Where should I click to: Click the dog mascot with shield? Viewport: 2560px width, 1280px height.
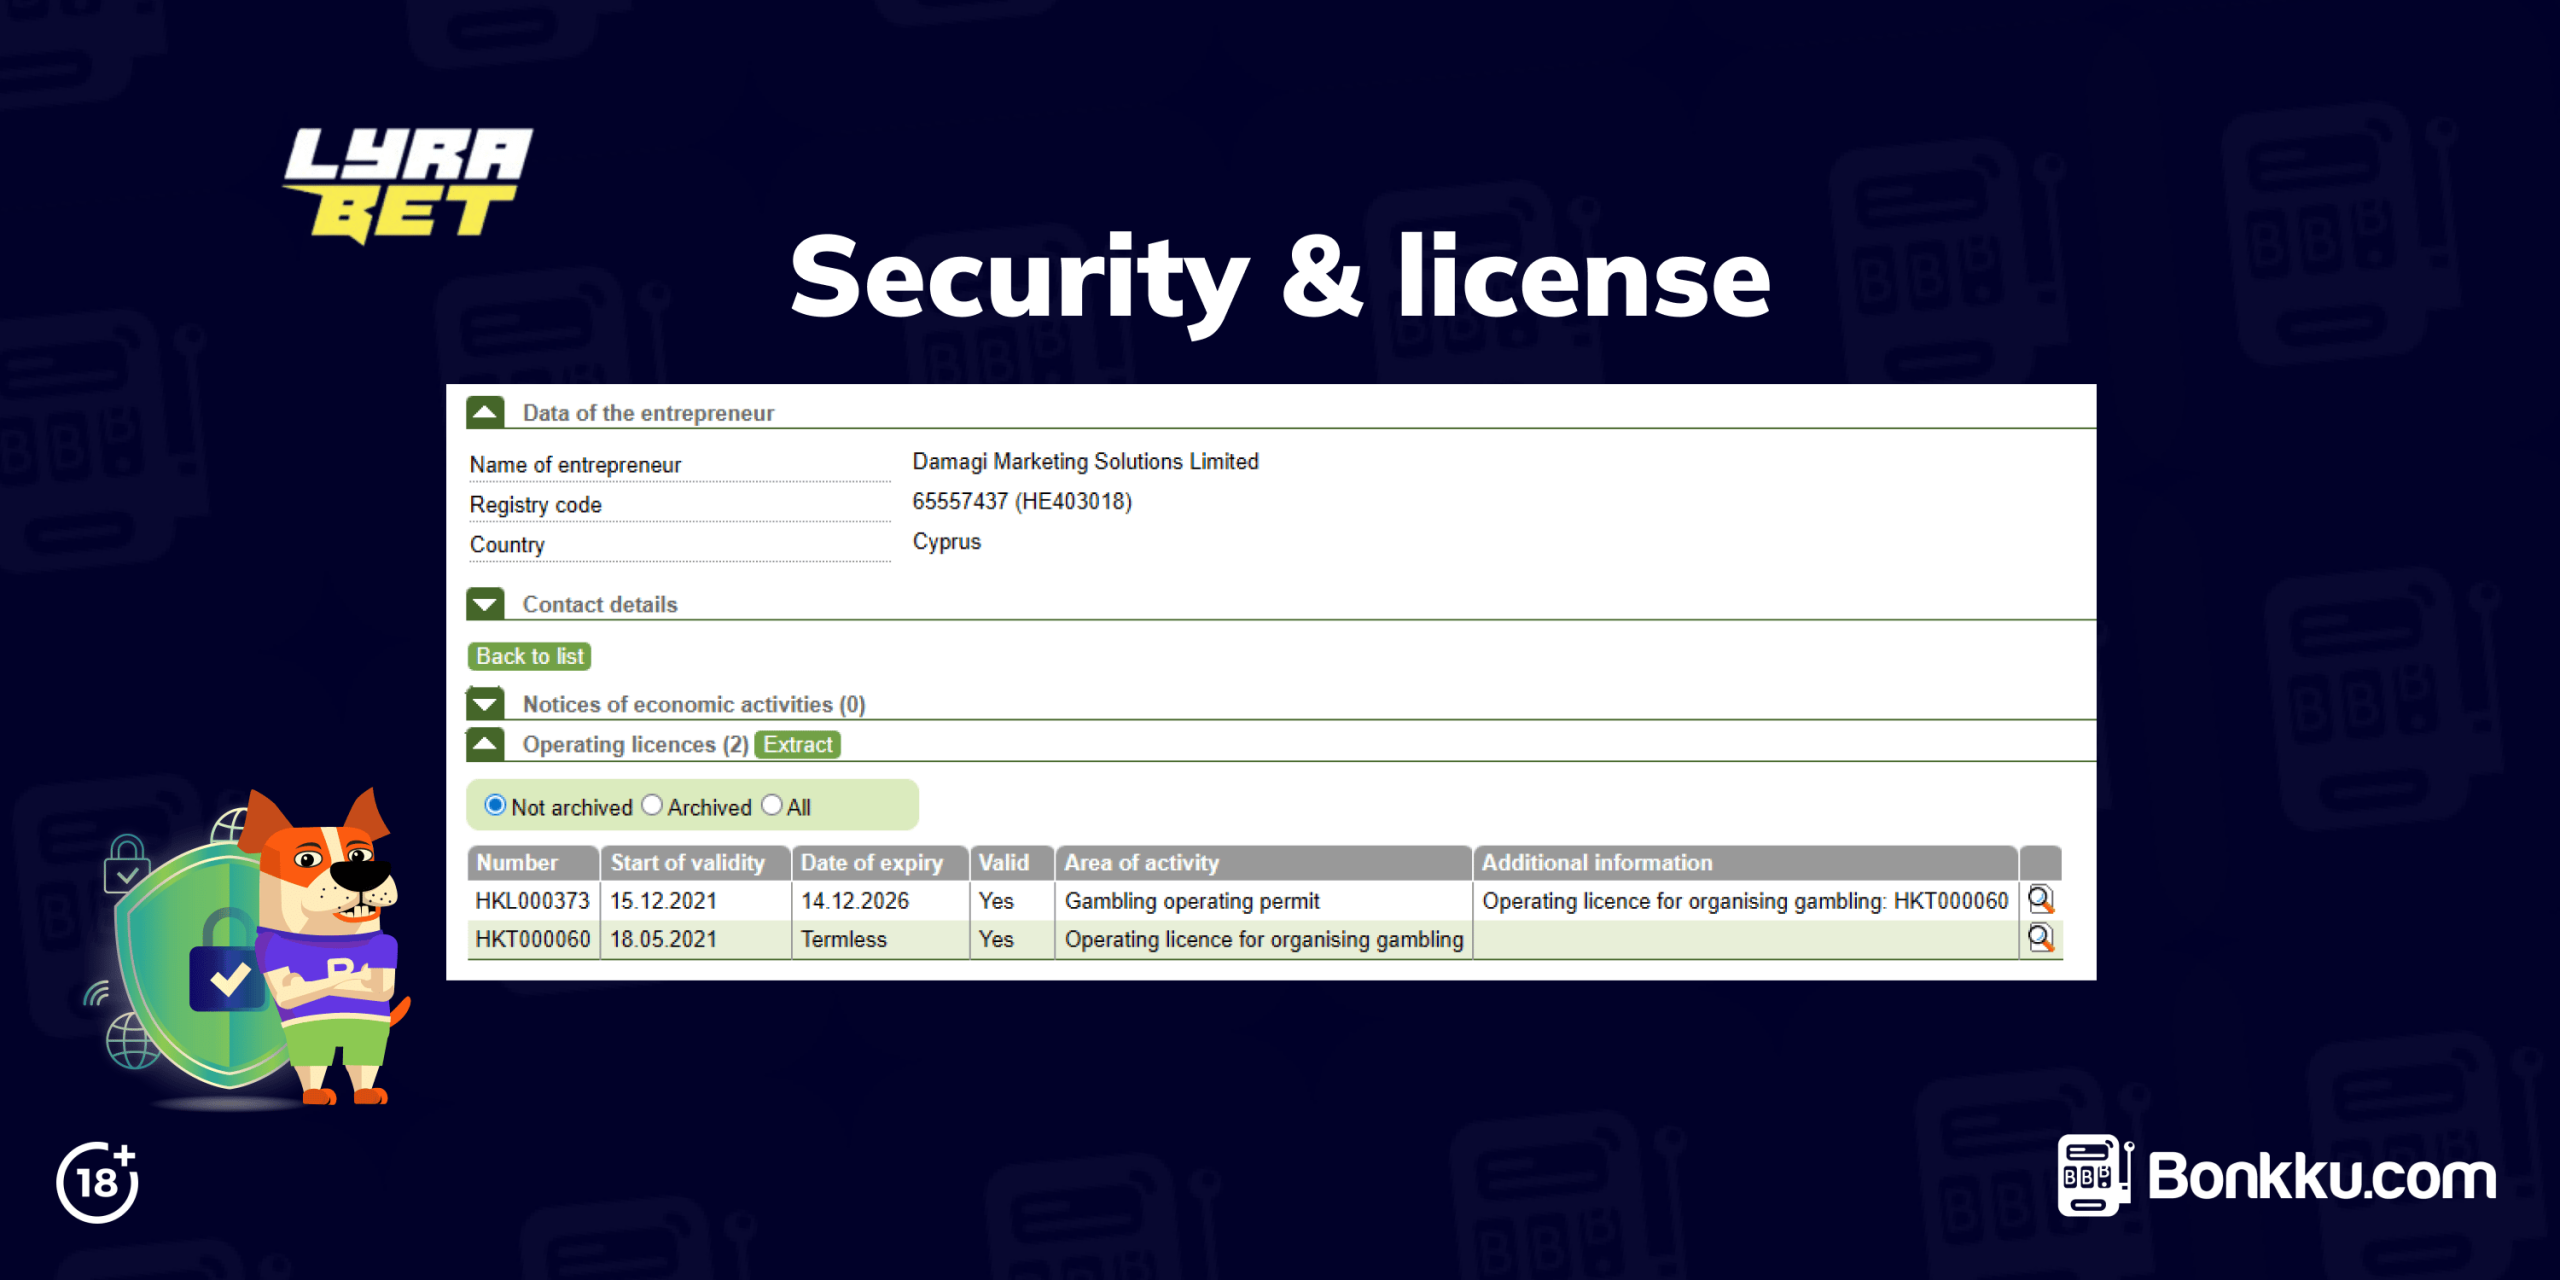(x=250, y=950)
